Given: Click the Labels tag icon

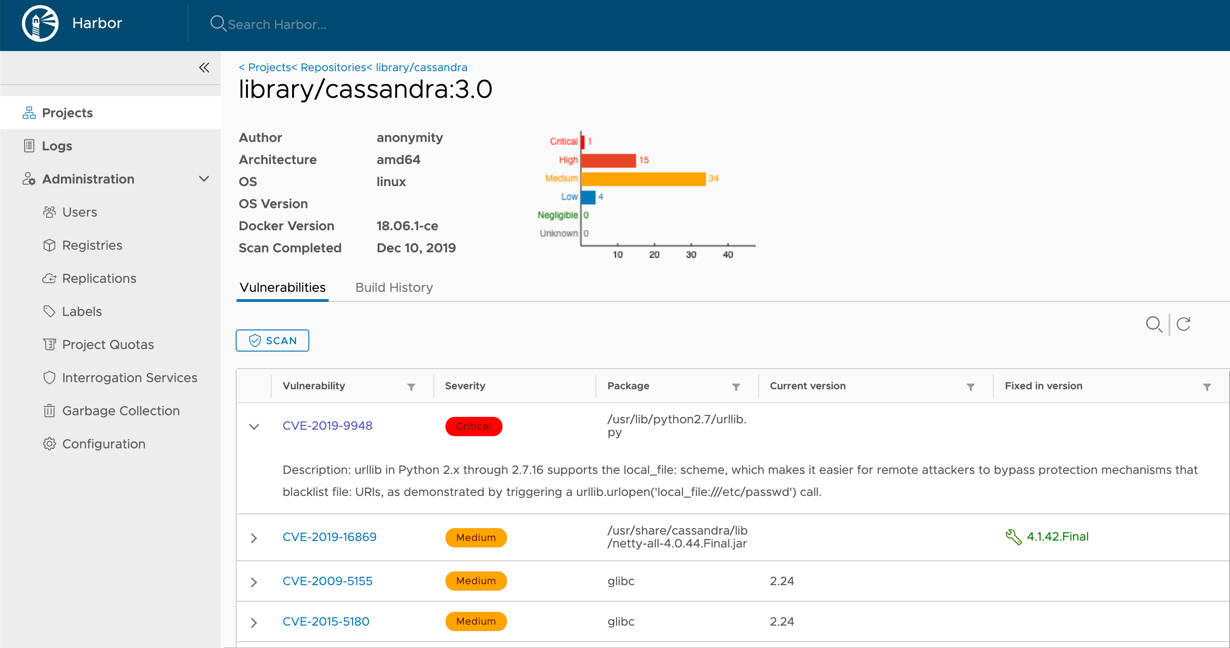Looking at the screenshot, I should (x=49, y=311).
